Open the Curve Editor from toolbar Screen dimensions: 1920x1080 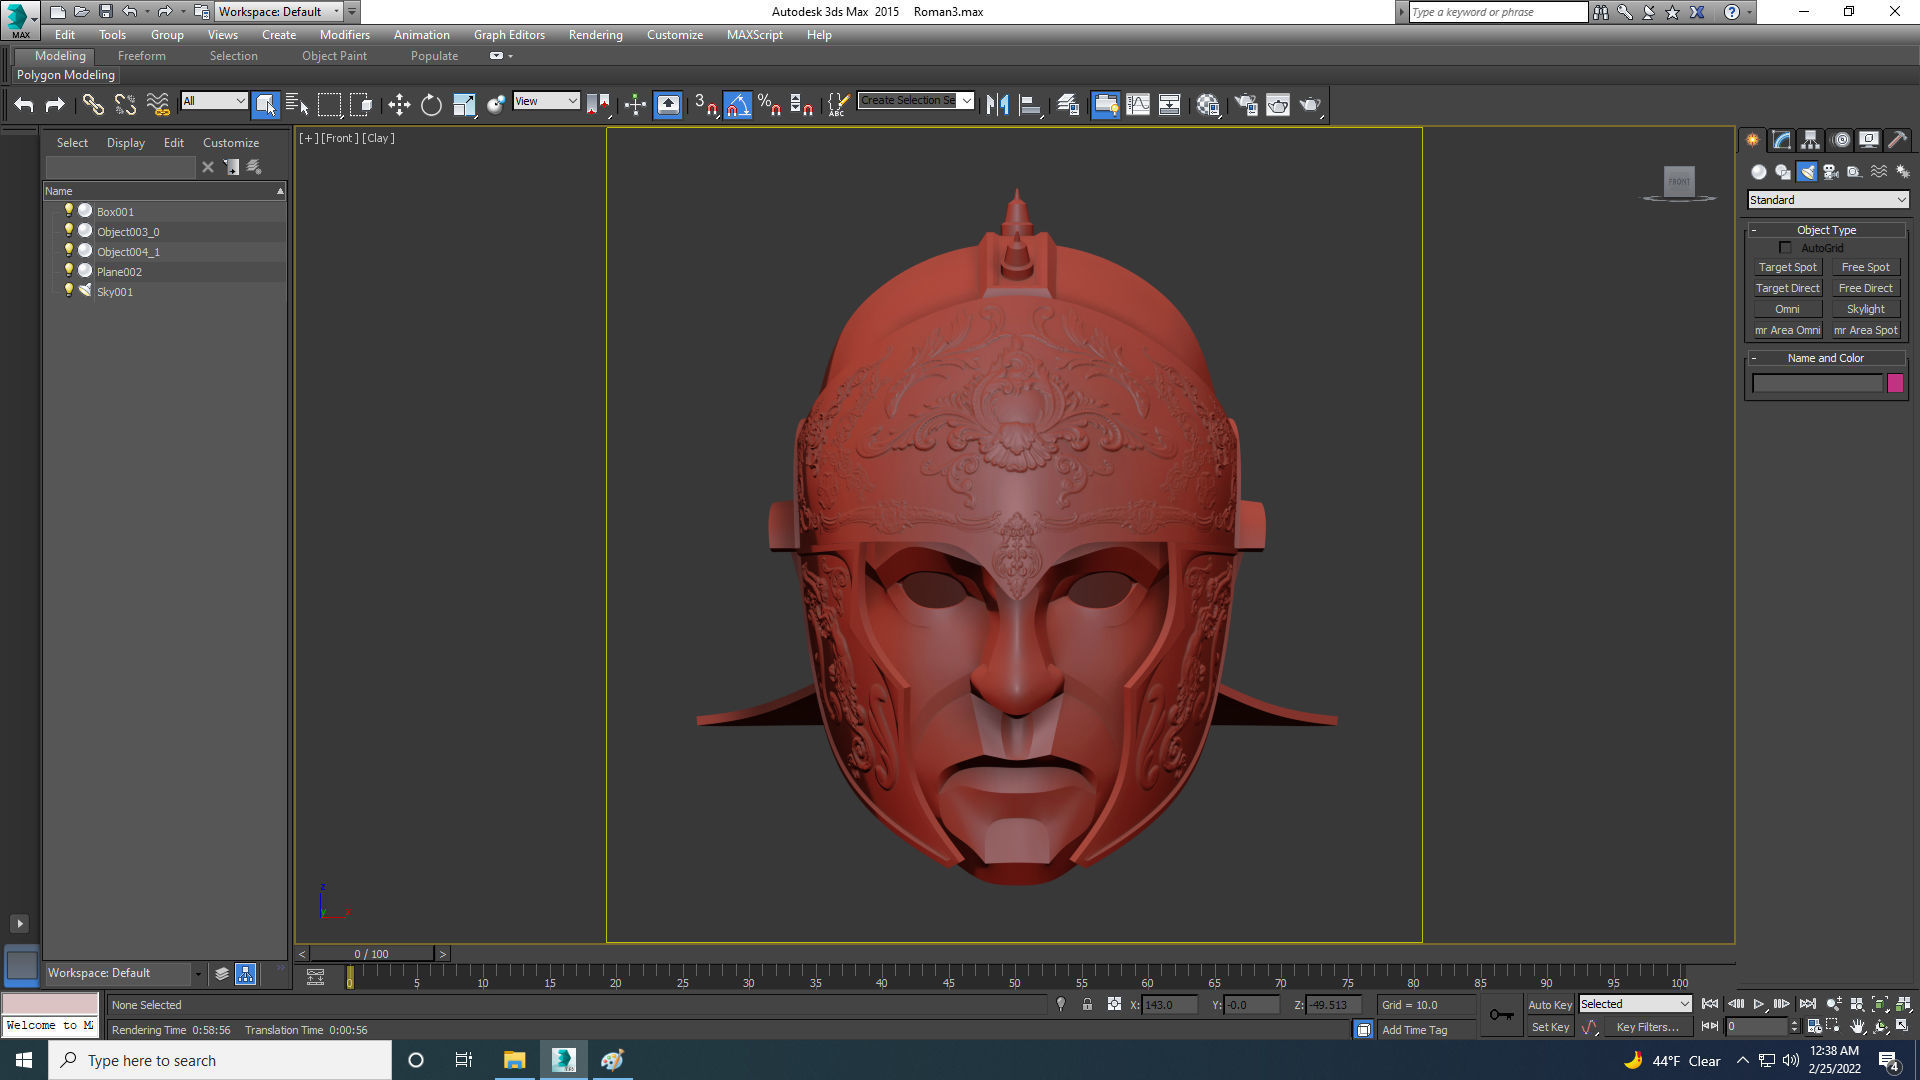(x=1138, y=104)
